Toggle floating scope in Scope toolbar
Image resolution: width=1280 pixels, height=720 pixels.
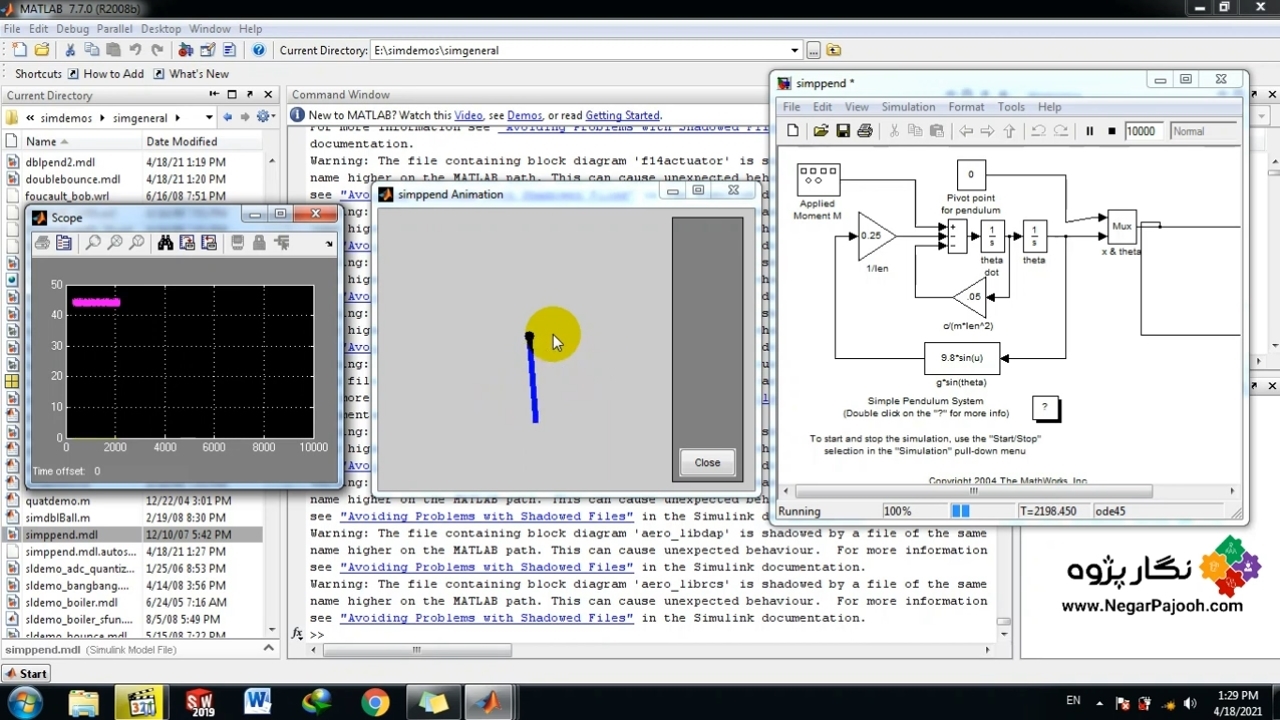click(237, 243)
